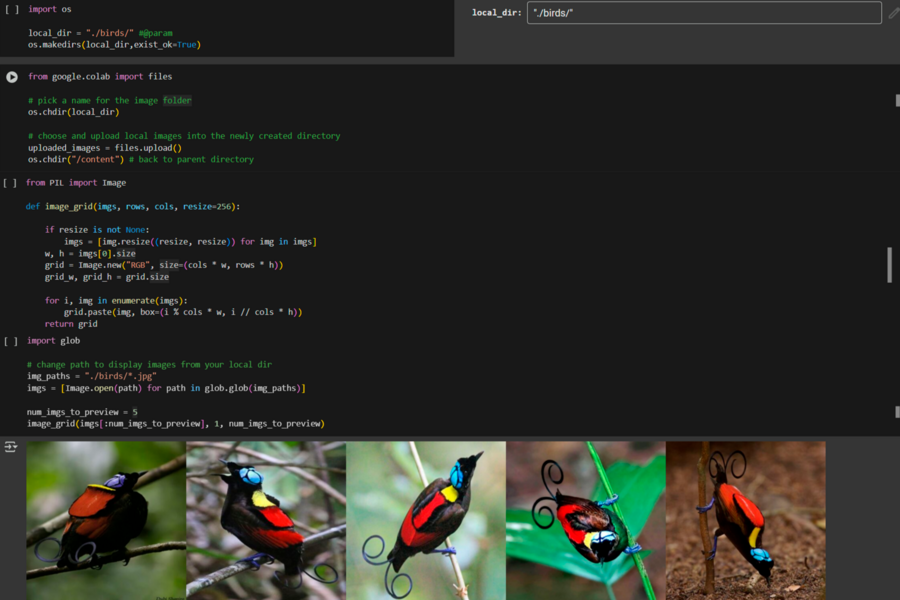
Task: Click the line 'return grid'
Action: pyautogui.click(x=71, y=324)
